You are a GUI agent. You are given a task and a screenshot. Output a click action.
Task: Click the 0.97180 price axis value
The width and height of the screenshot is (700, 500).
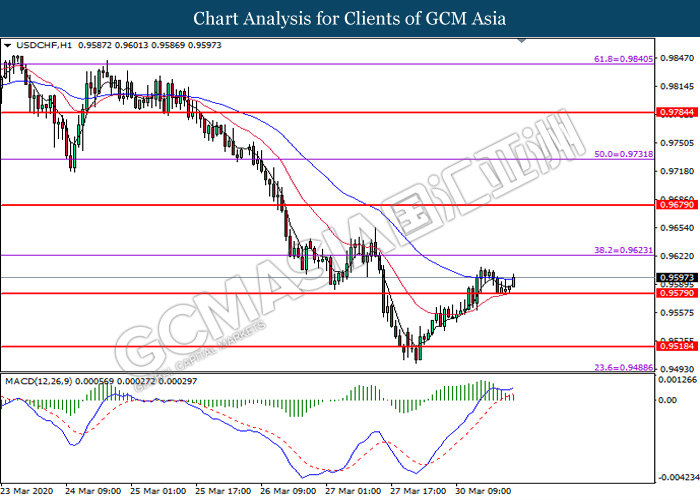(x=677, y=171)
